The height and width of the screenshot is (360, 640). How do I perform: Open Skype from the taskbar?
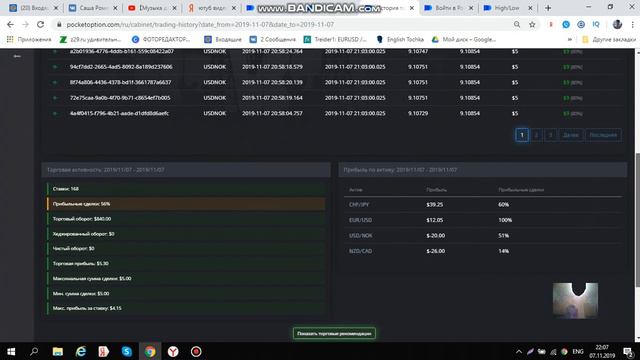127,351
